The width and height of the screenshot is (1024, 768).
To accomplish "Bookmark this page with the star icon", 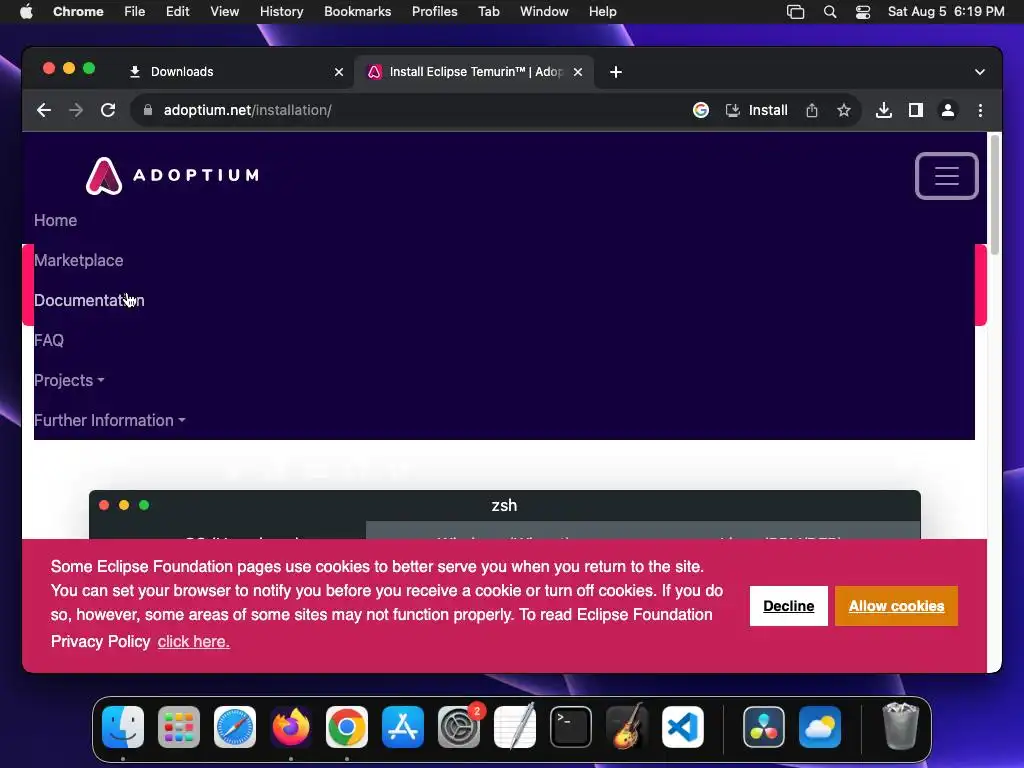I will click(844, 110).
